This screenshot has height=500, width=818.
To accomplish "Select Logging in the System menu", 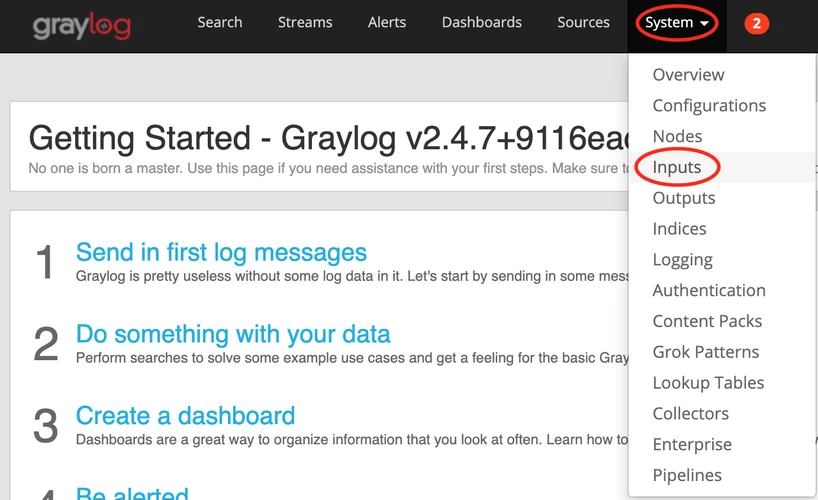I will pos(682,259).
